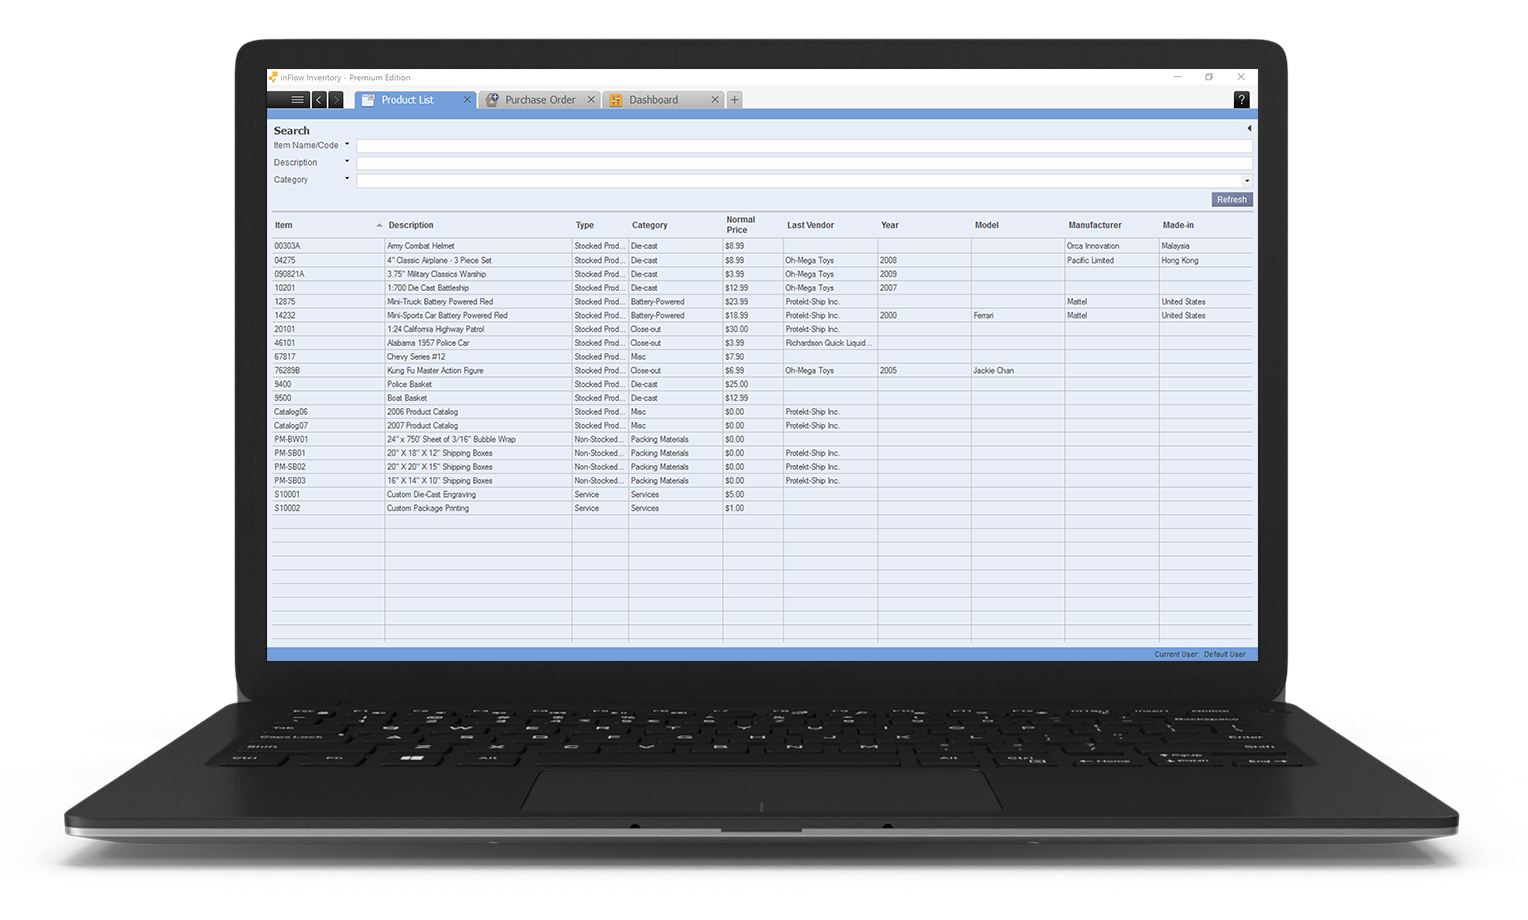Switch to the Product List tab

click(x=414, y=100)
